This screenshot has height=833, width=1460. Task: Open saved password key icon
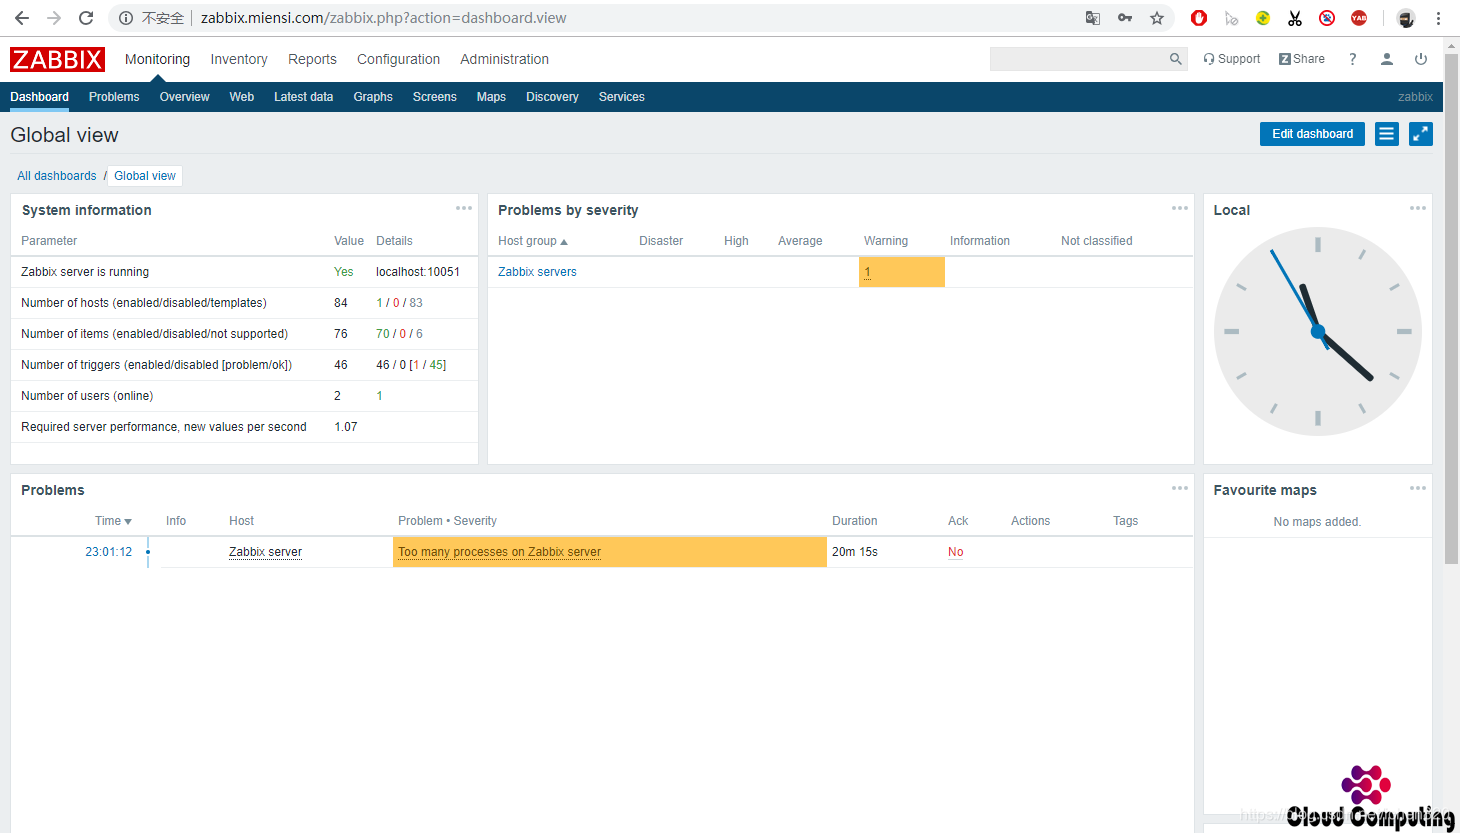[x=1125, y=18]
